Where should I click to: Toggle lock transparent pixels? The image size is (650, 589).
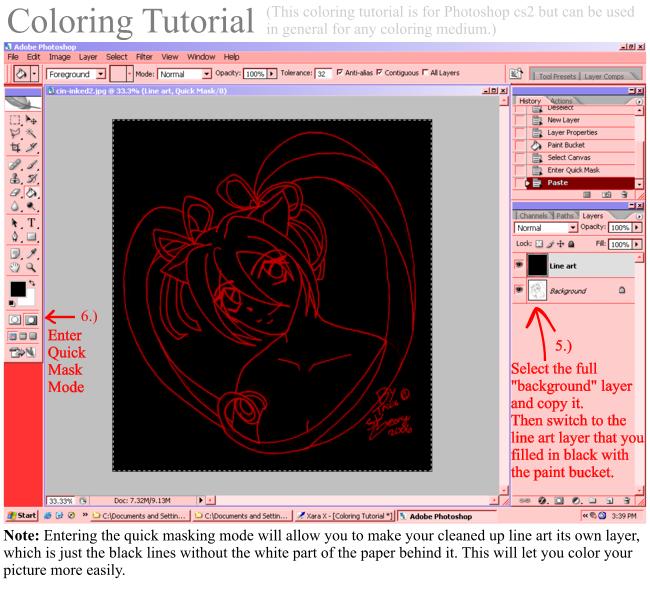tap(539, 244)
